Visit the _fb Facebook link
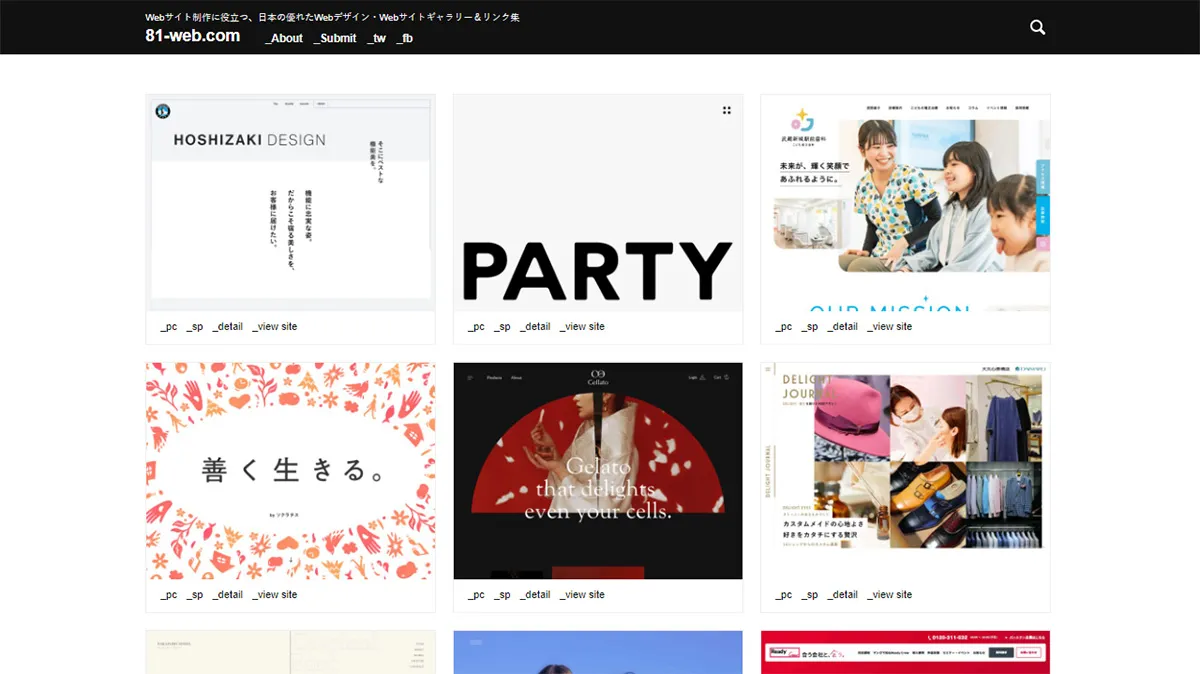The height and width of the screenshot is (674, 1200). (404, 38)
